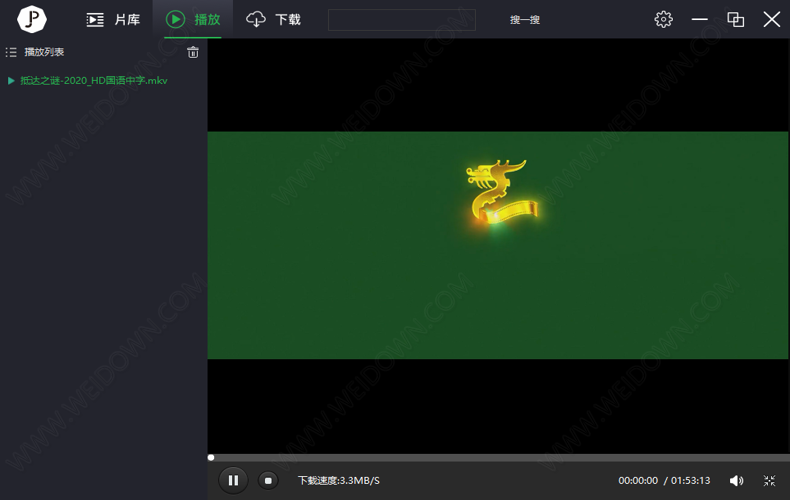Click the playback progress bar

[499, 458]
